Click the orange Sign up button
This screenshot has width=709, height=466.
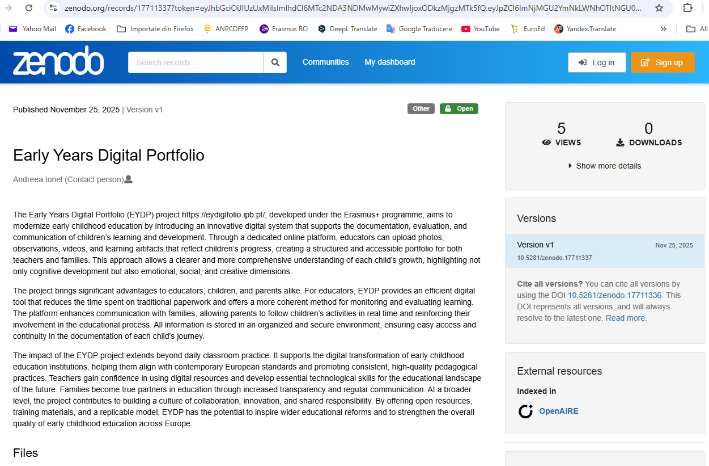pos(662,62)
